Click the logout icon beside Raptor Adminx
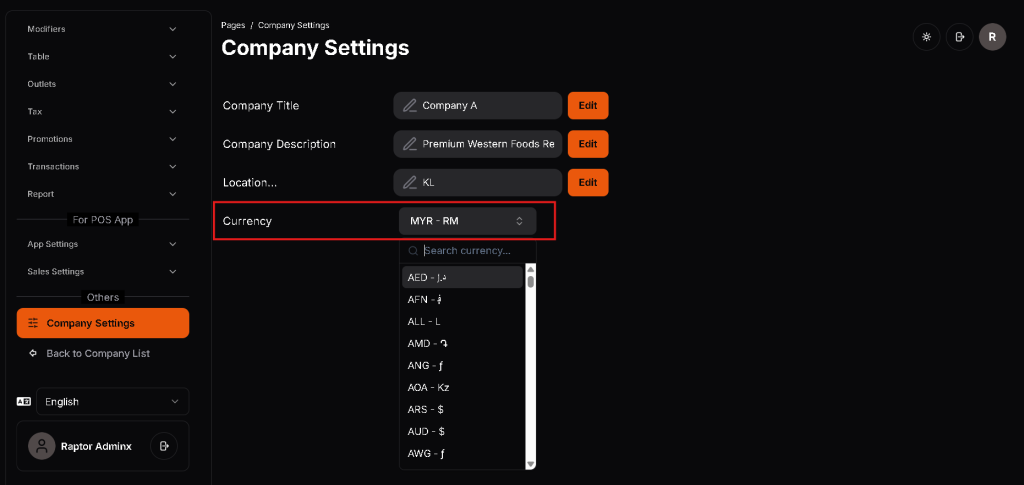 [x=164, y=446]
